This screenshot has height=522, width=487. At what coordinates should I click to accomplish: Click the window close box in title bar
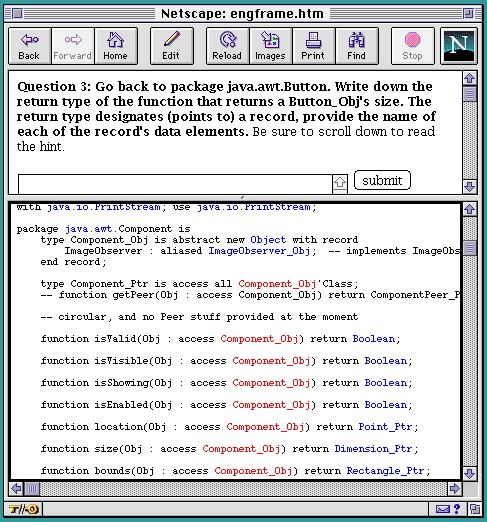pyautogui.click(x=17, y=14)
